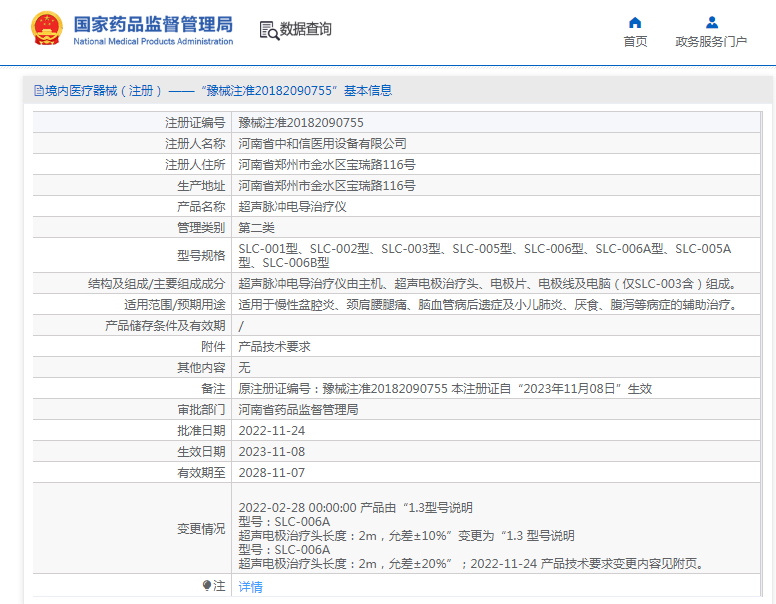Click 第二类 management class value

tap(256, 228)
